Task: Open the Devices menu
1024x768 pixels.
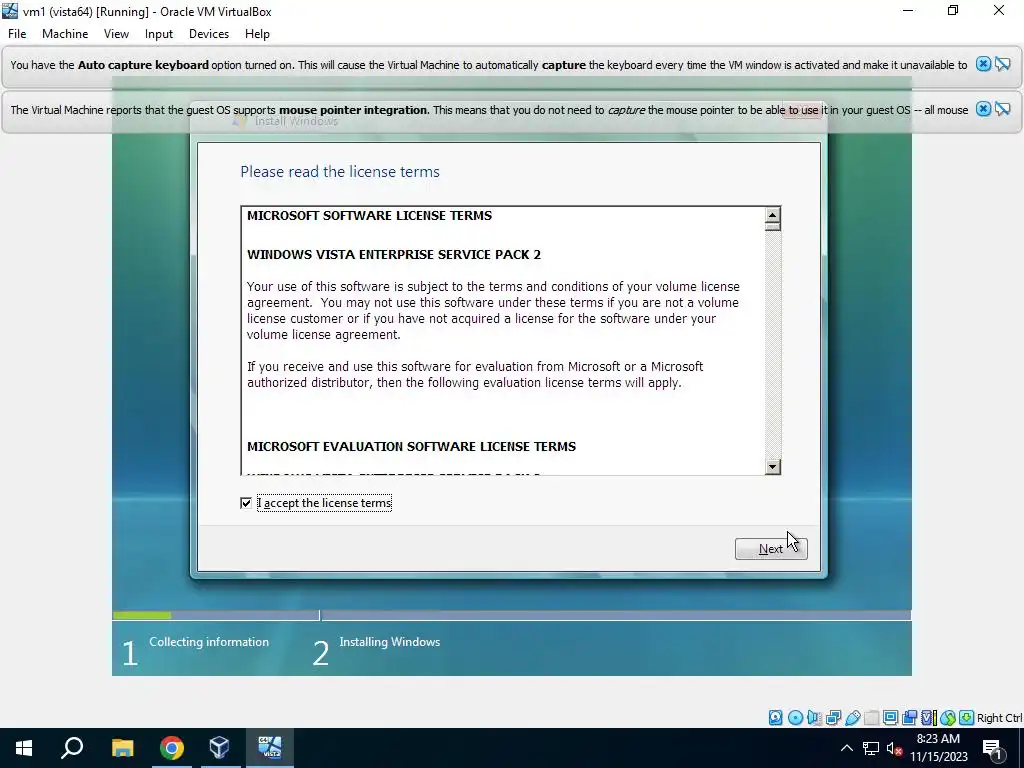Action: tap(209, 34)
